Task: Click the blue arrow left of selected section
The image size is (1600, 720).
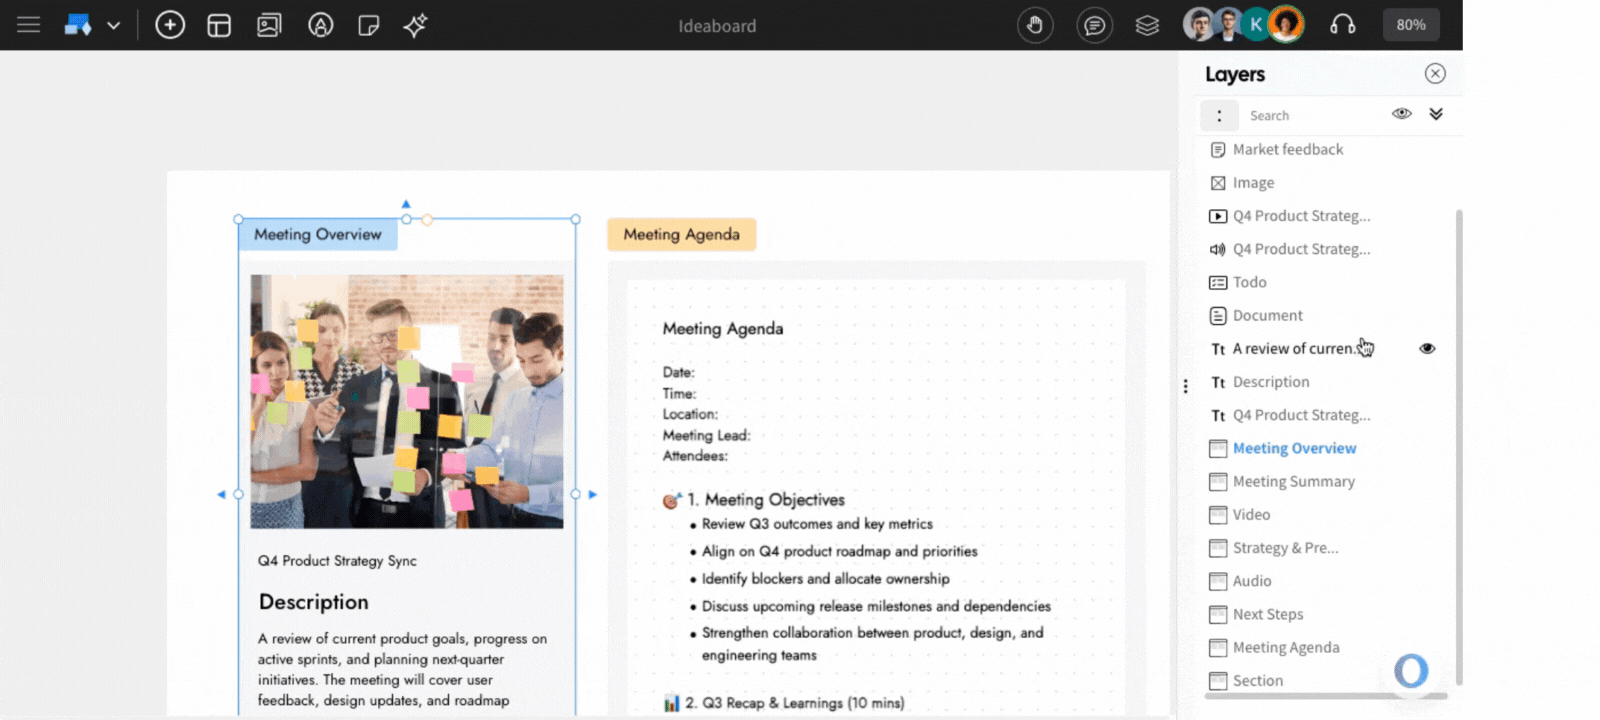Action: tap(221, 494)
